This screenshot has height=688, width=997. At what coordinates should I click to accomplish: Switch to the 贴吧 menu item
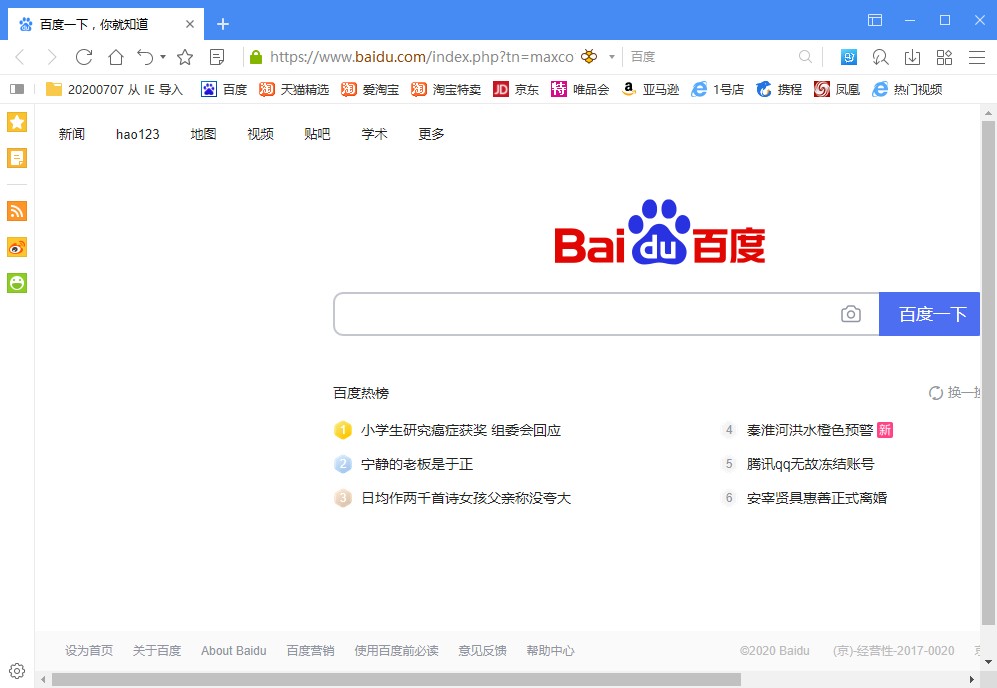317,134
